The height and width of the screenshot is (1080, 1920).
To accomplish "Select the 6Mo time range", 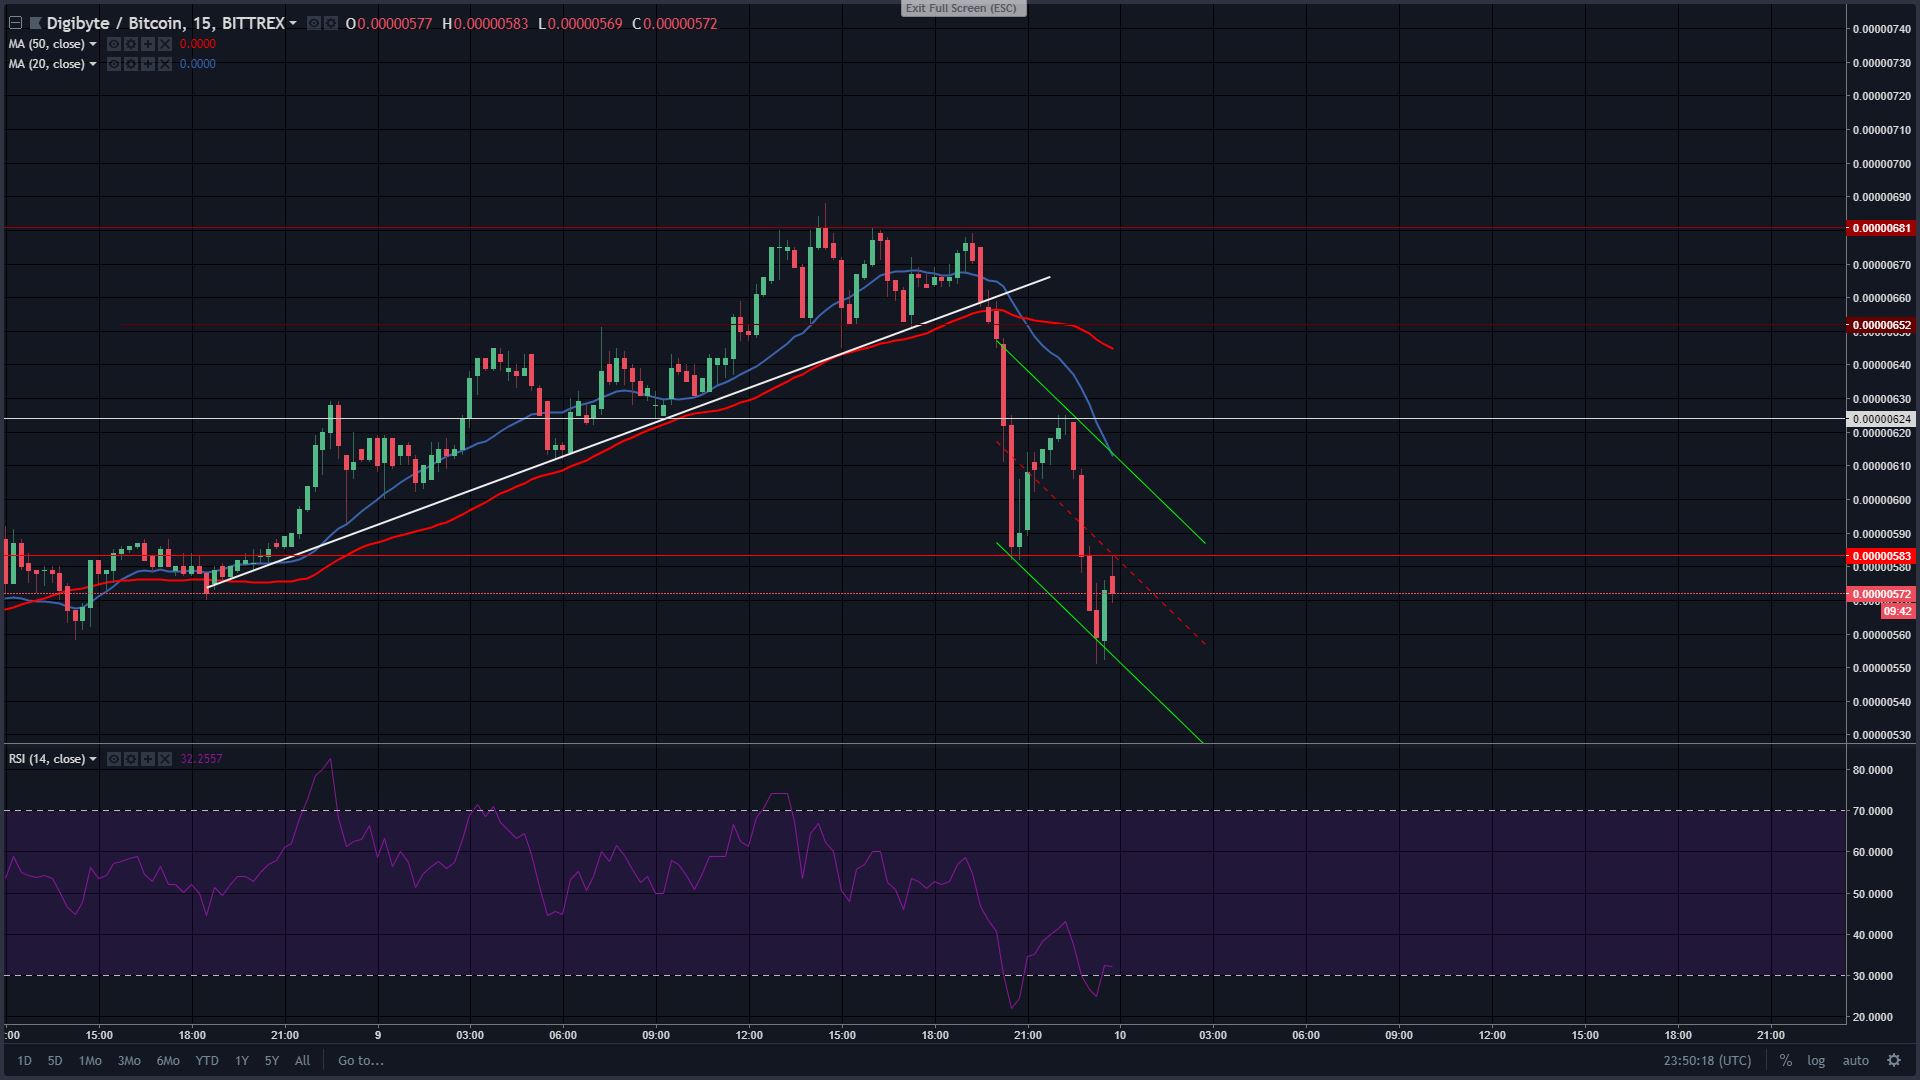I will coord(168,1060).
